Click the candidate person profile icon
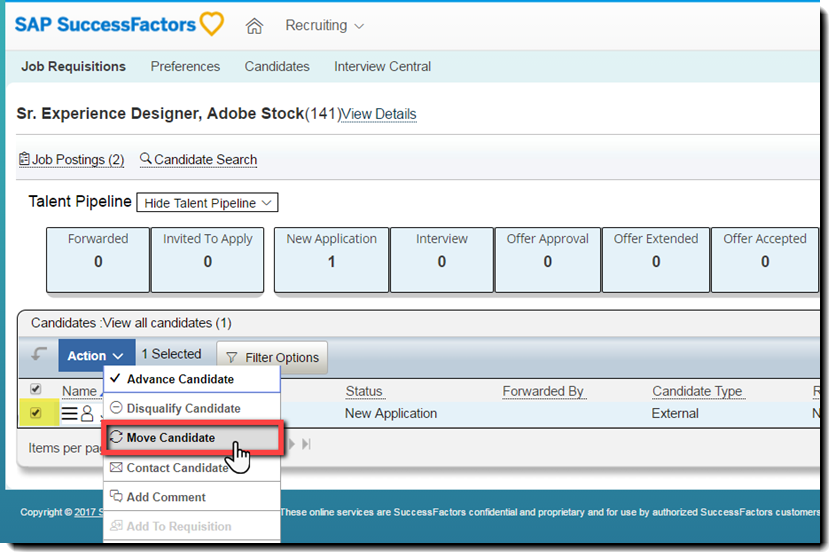 (87, 413)
